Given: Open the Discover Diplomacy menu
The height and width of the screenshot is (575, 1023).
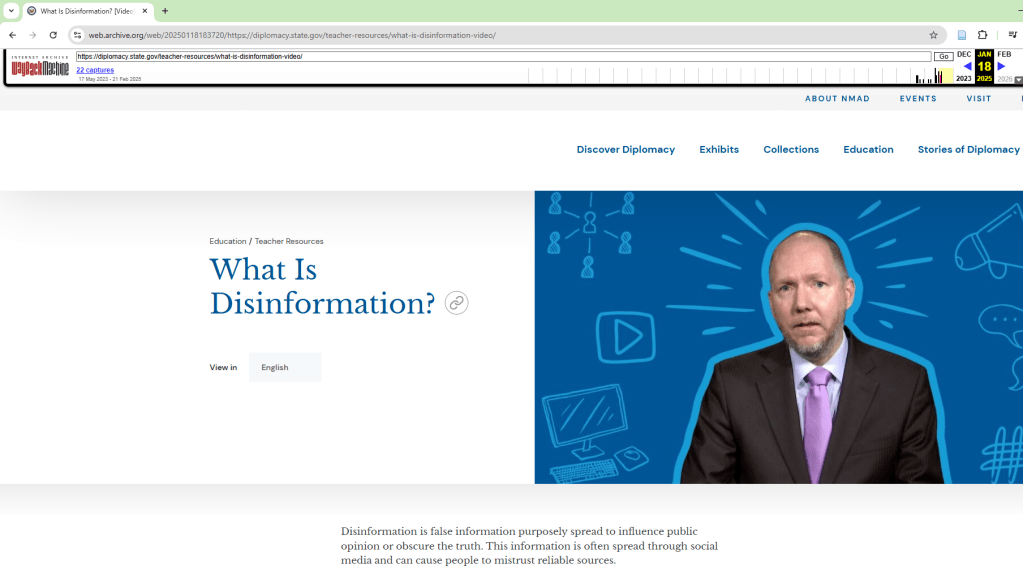Looking at the screenshot, I should pos(625,150).
